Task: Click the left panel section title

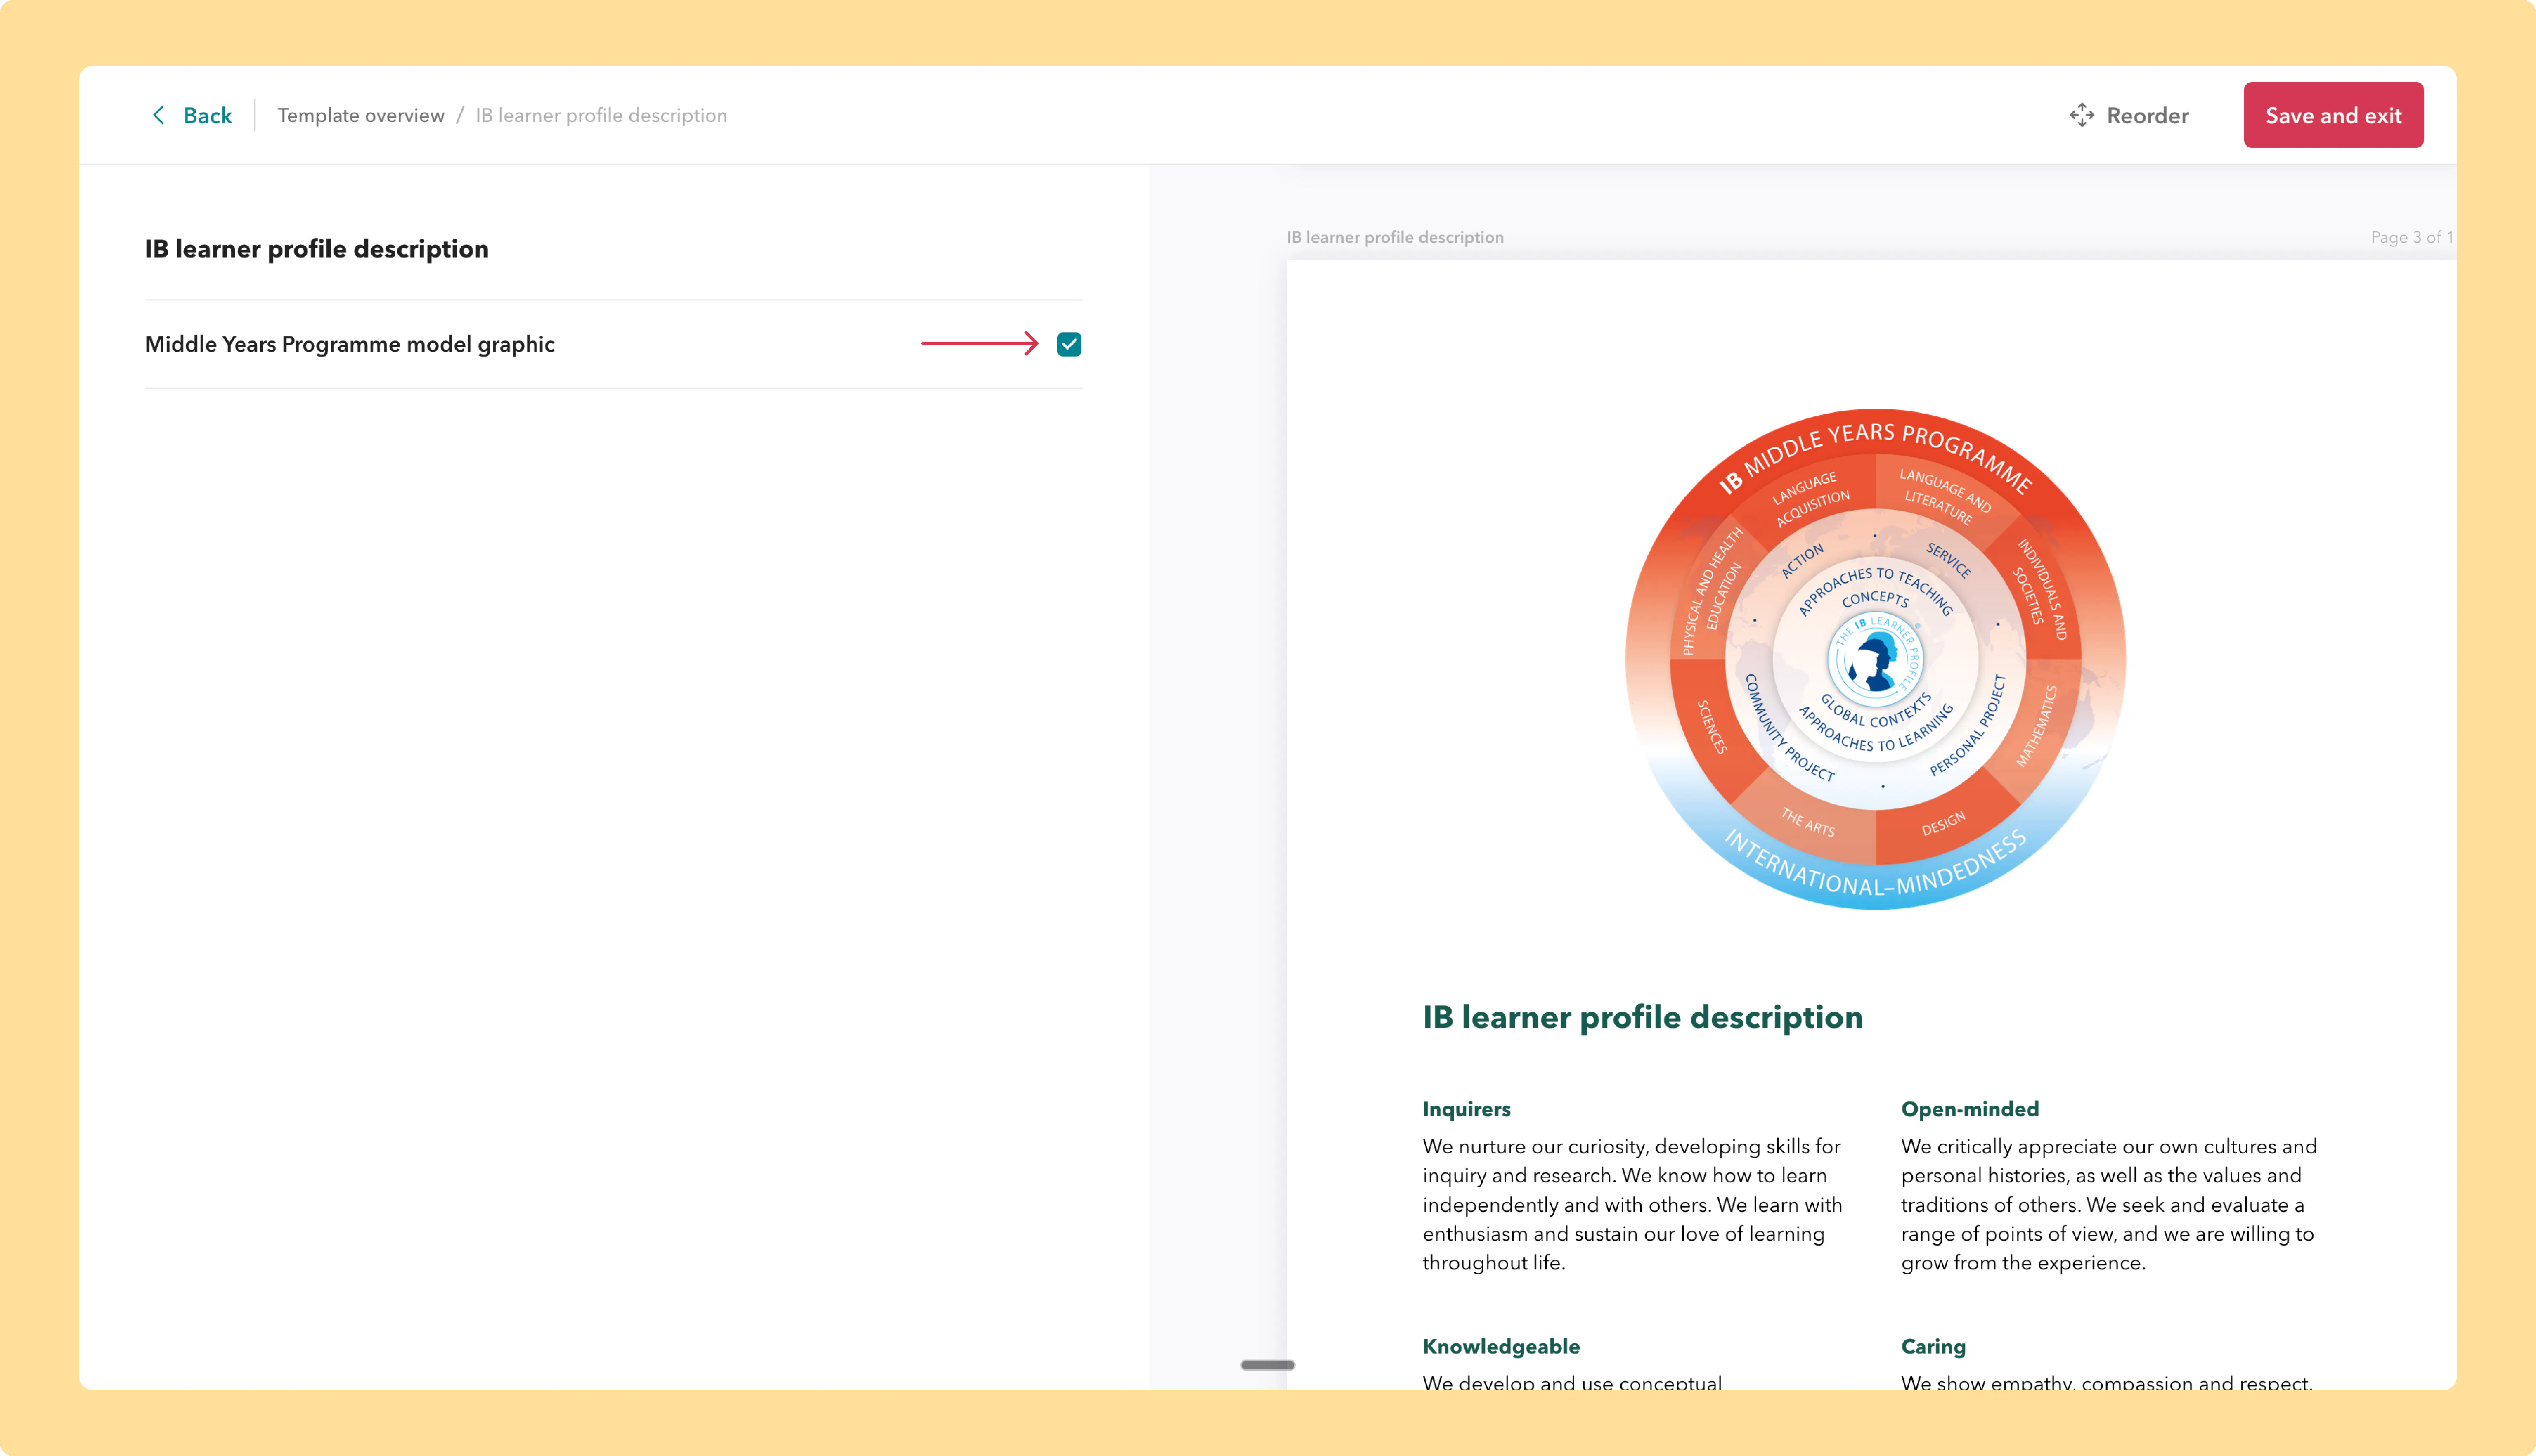Action: pos(317,249)
